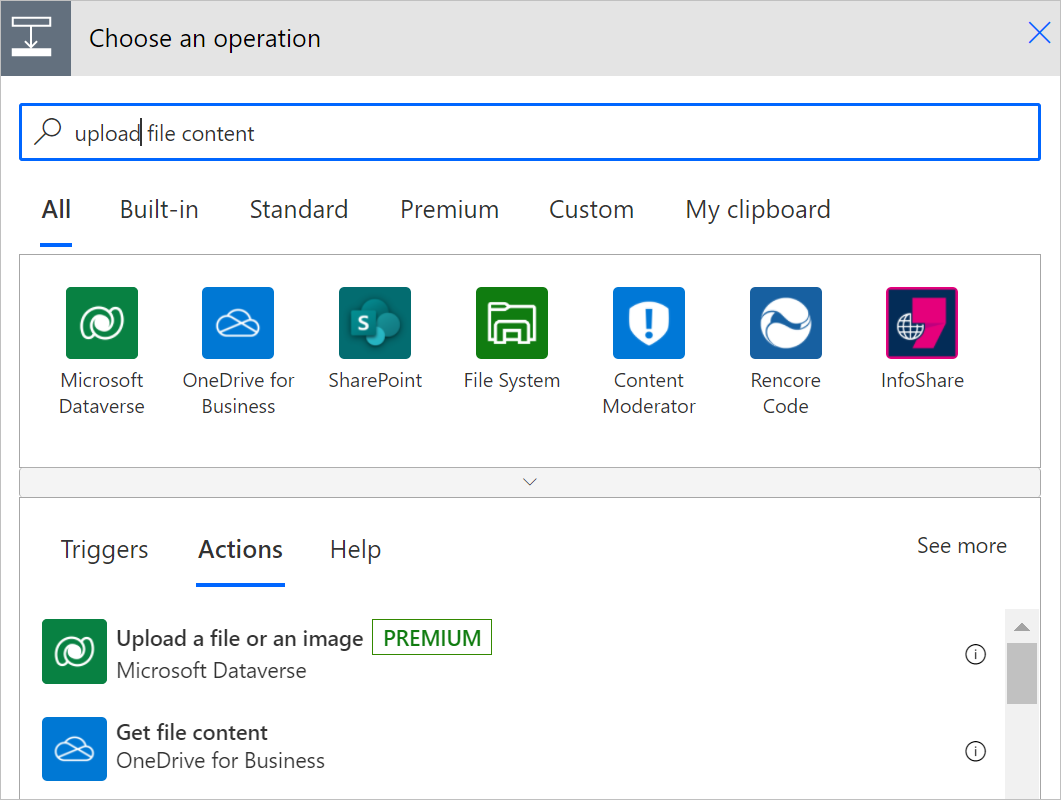1061x800 pixels.
Task: Close the Choose an operation panel
Action: pos(1038,33)
